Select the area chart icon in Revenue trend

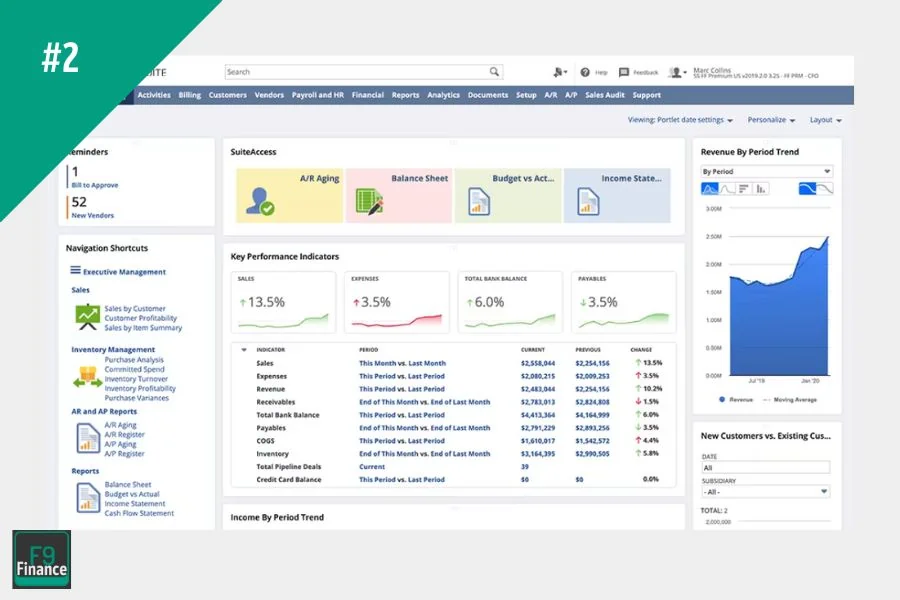[710, 187]
